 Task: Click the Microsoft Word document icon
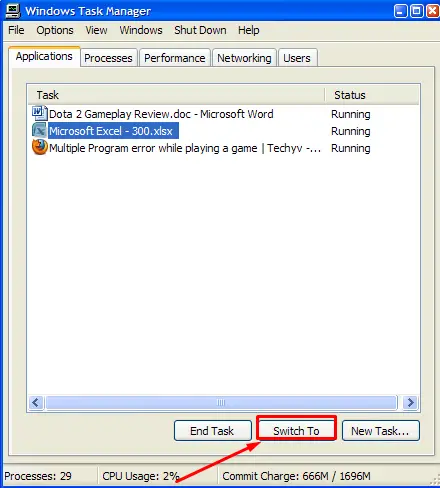tap(39, 113)
